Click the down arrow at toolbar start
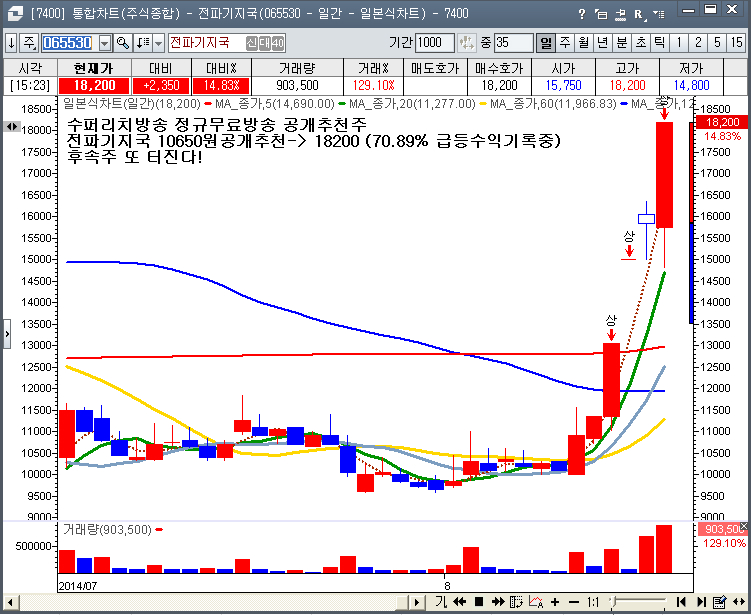751x615 pixels. 11,43
